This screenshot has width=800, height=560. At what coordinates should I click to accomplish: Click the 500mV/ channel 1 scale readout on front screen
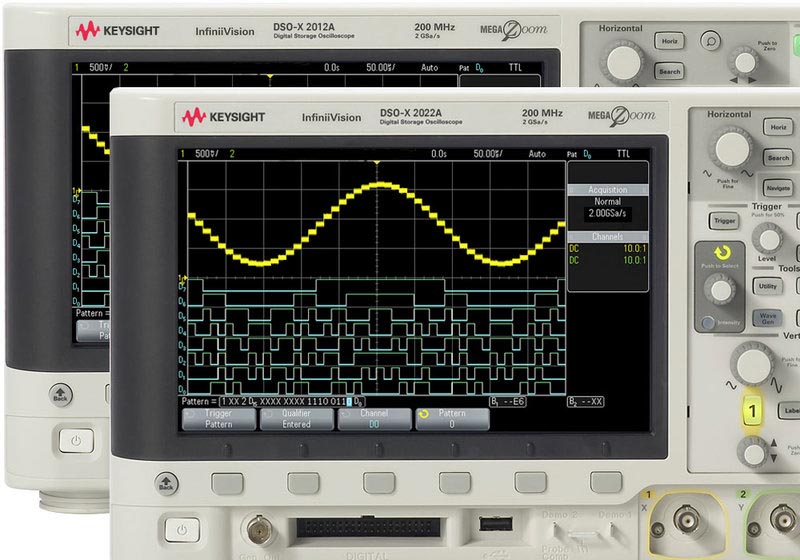pyautogui.click(x=206, y=154)
